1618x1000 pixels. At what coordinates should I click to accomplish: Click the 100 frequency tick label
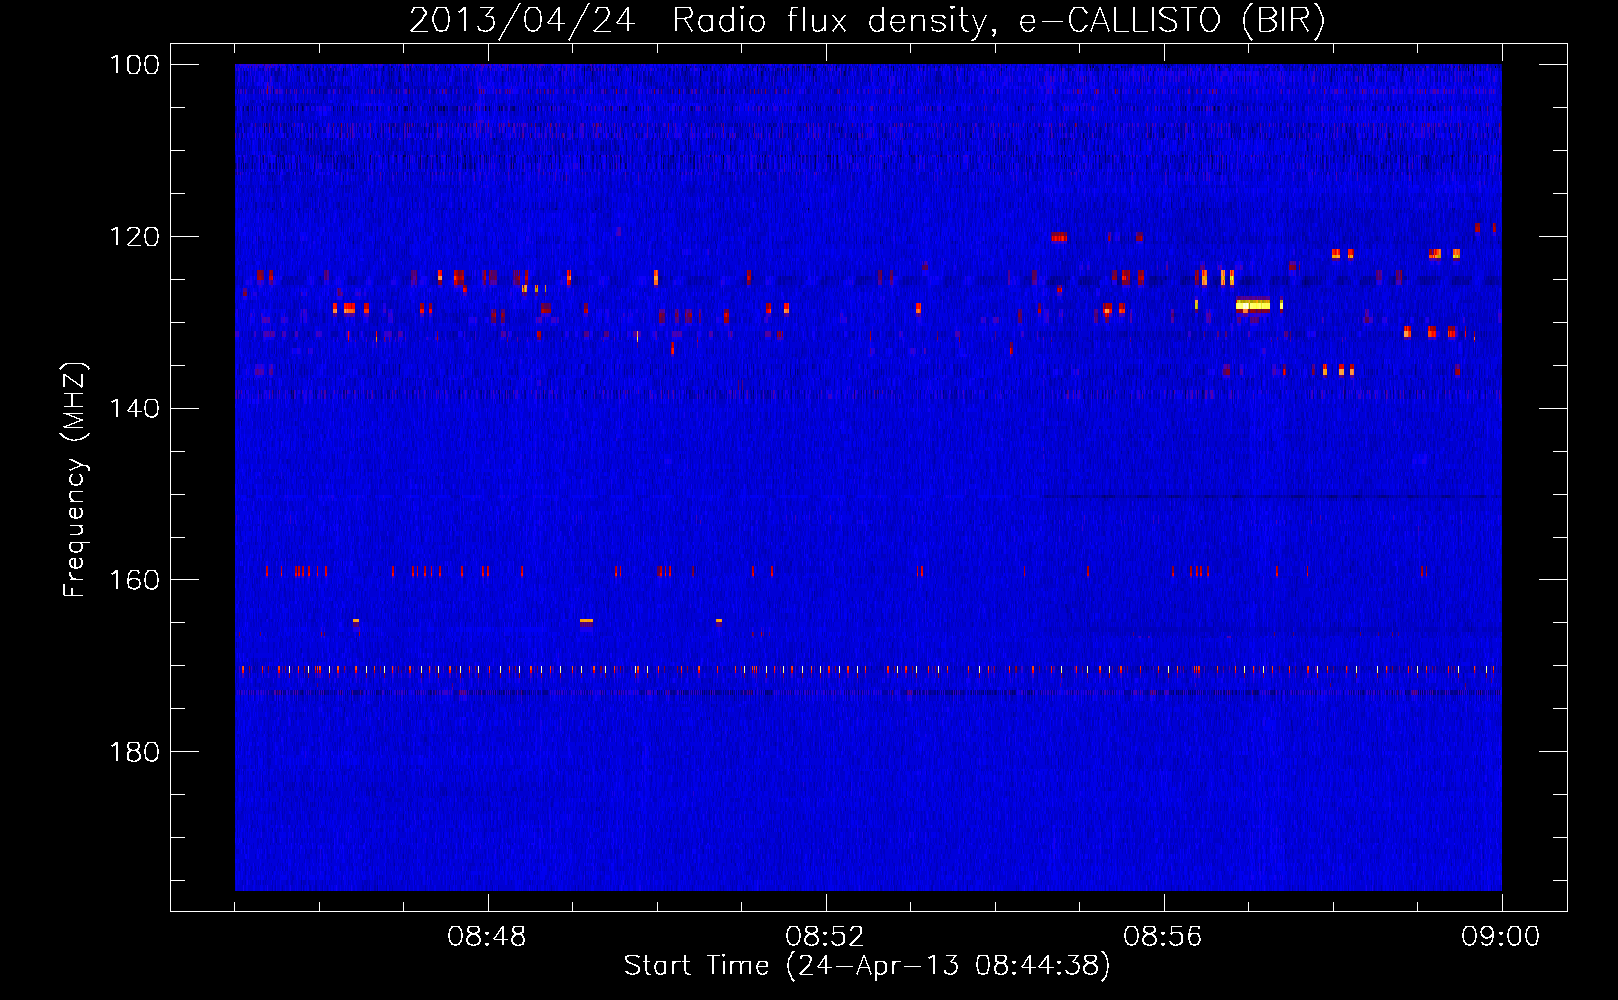pyautogui.click(x=134, y=65)
